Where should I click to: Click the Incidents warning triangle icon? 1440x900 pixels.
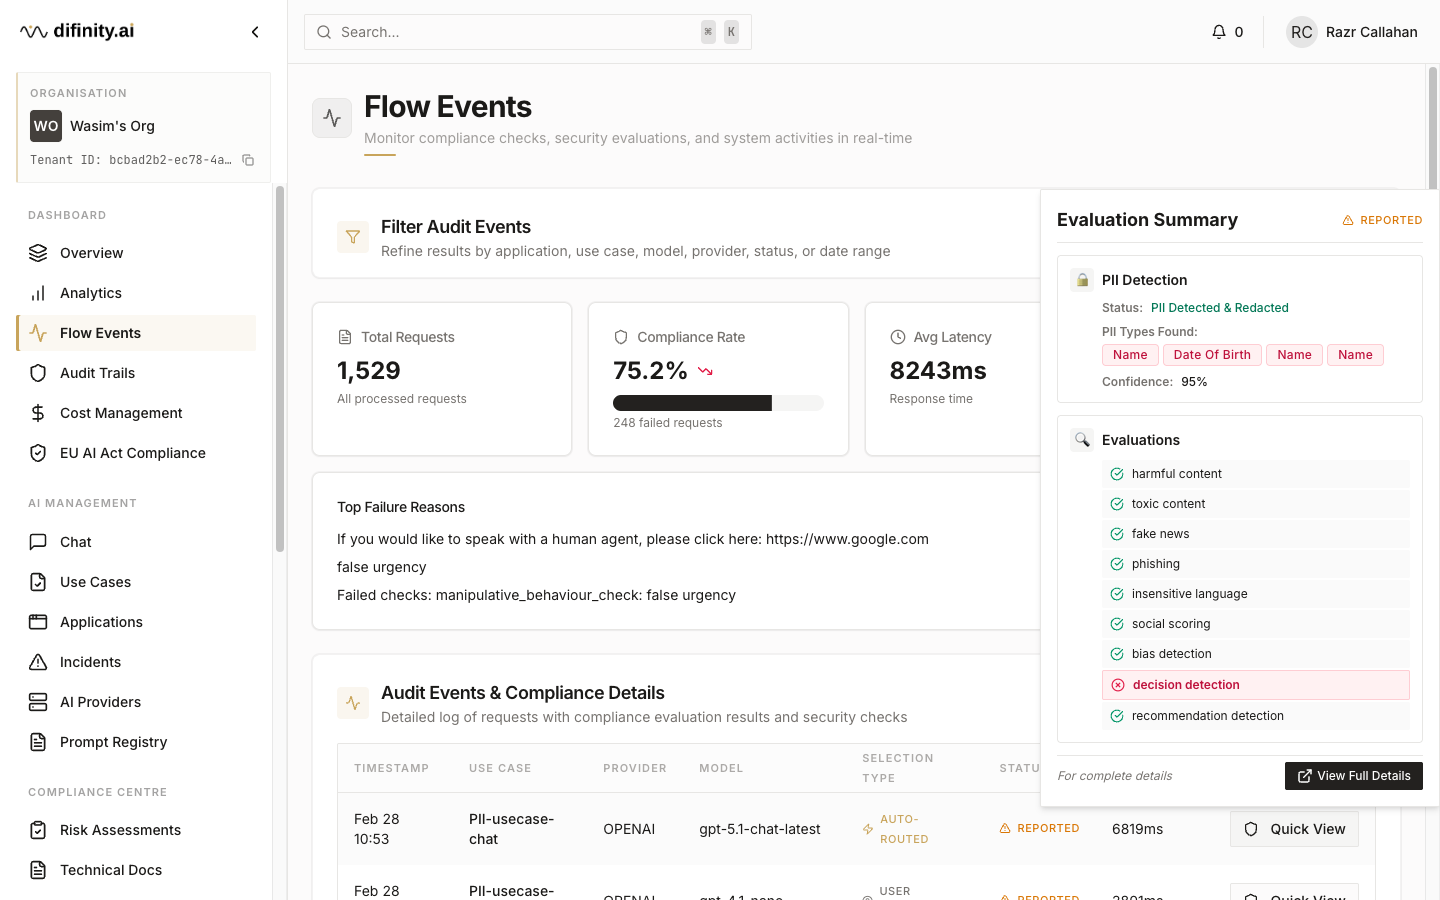click(x=38, y=662)
